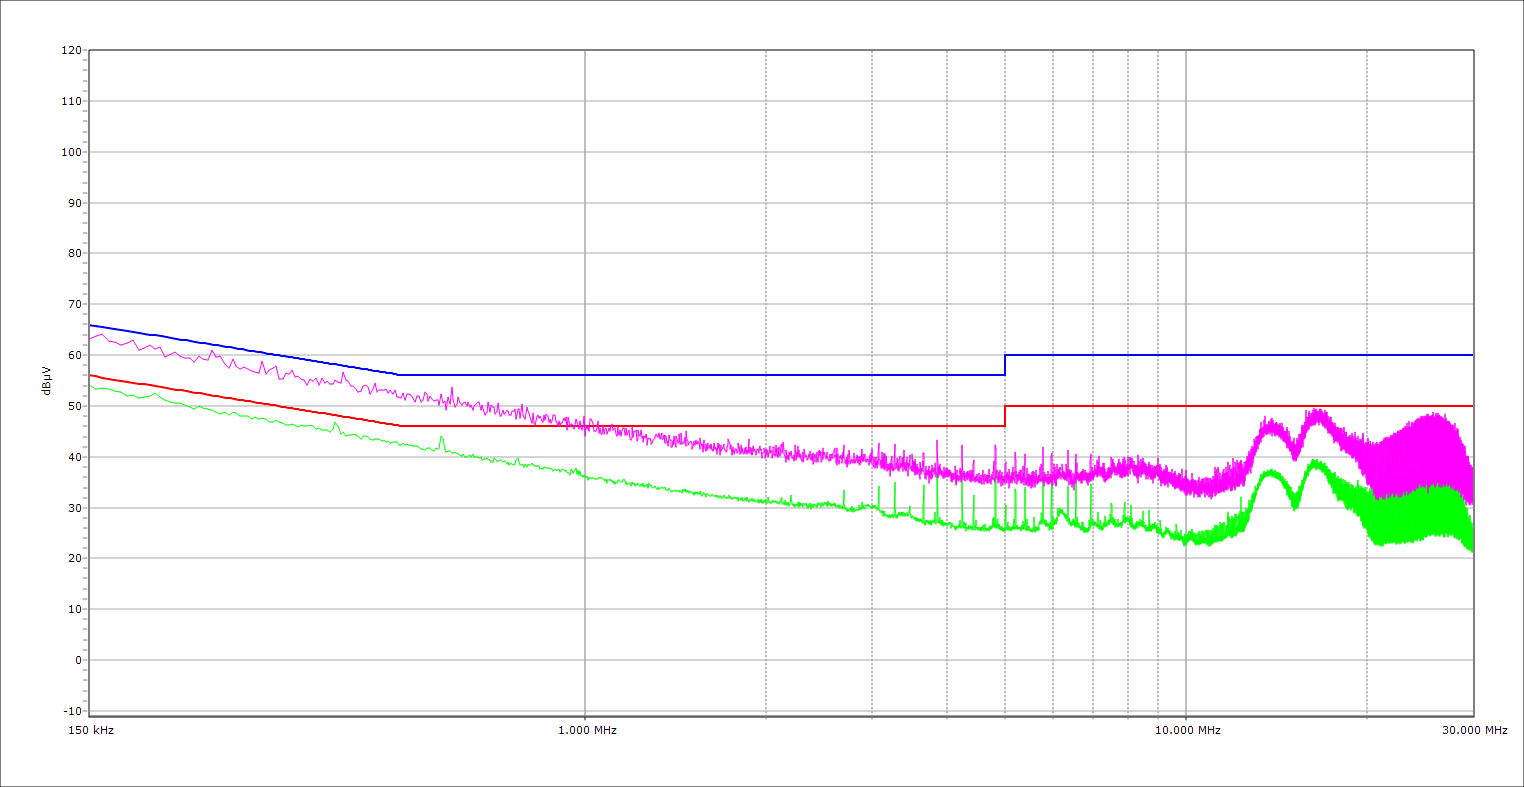Click the dBµV y-axis unit label
This screenshot has height=787, width=1524.
pos(47,382)
